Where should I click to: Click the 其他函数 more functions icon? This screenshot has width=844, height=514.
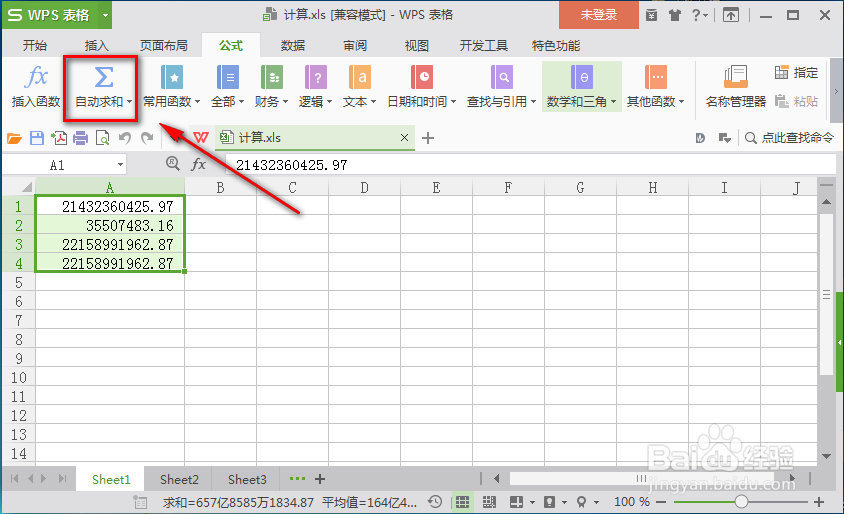[656, 77]
